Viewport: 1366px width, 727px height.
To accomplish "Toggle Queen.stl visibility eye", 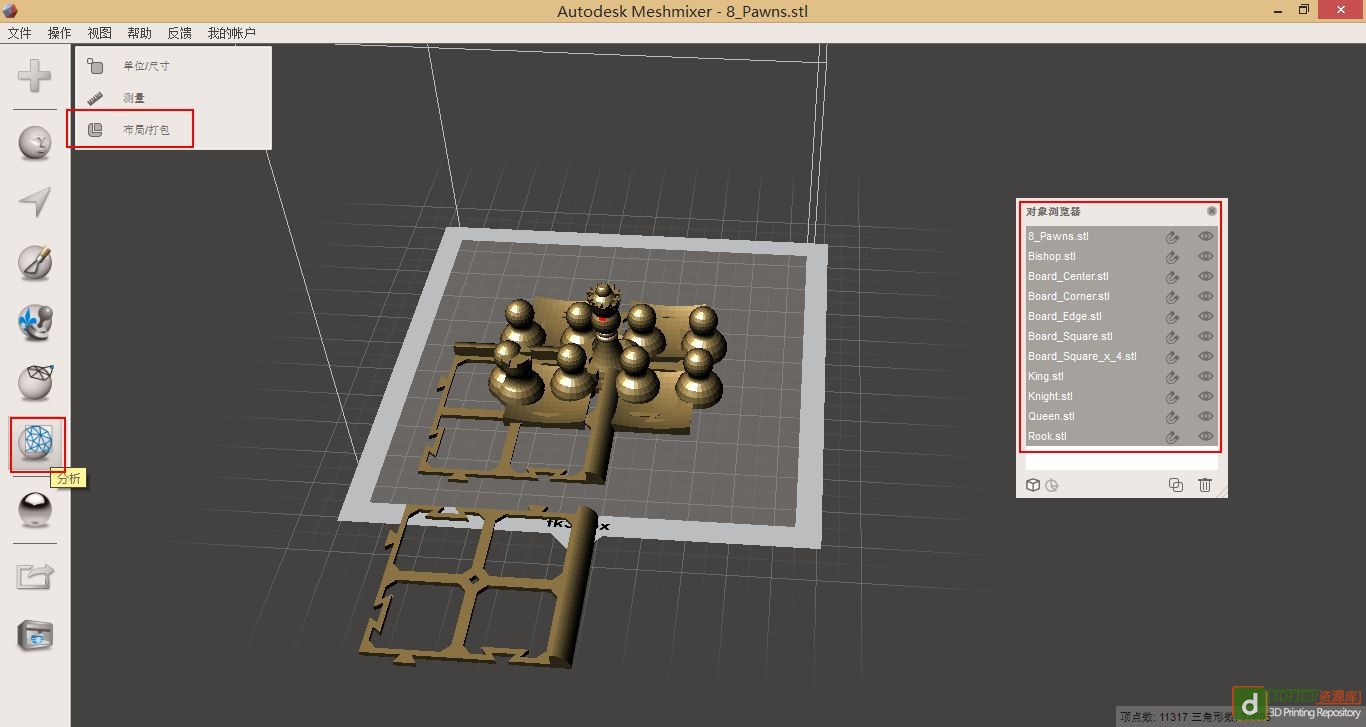I will pyautogui.click(x=1205, y=416).
